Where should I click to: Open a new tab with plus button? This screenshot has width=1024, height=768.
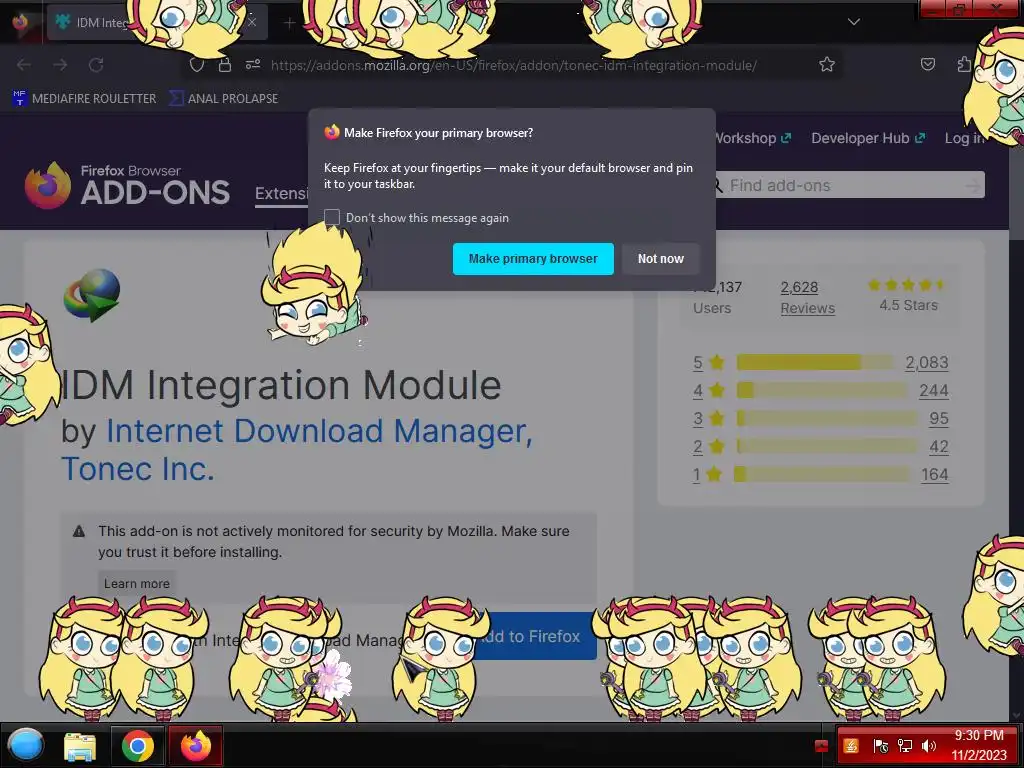(289, 24)
